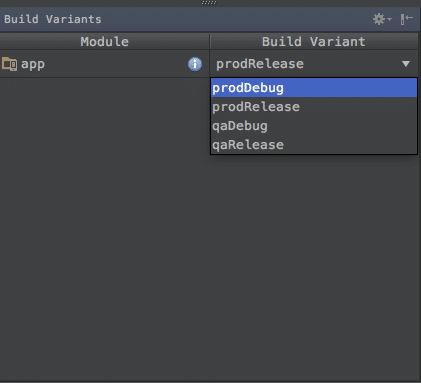Click the blank title bar space left of the gear
The width and height of the screenshot is (421, 383).
point(237,19)
